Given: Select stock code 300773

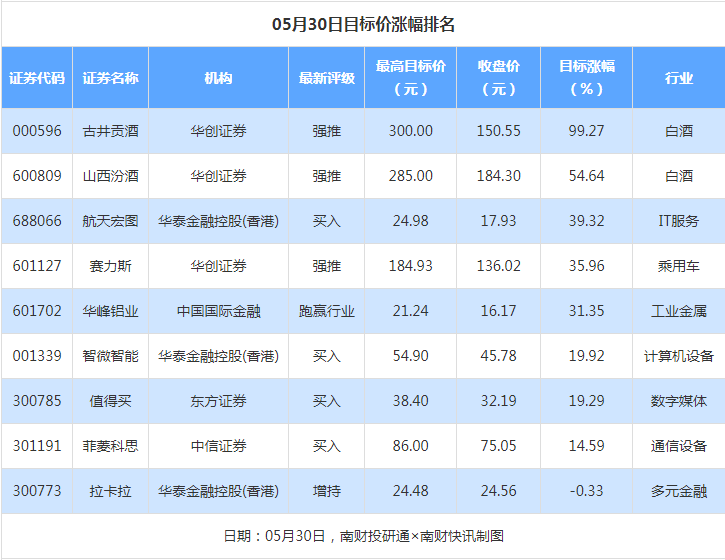Looking at the screenshot, I should (x=37, y=491).
